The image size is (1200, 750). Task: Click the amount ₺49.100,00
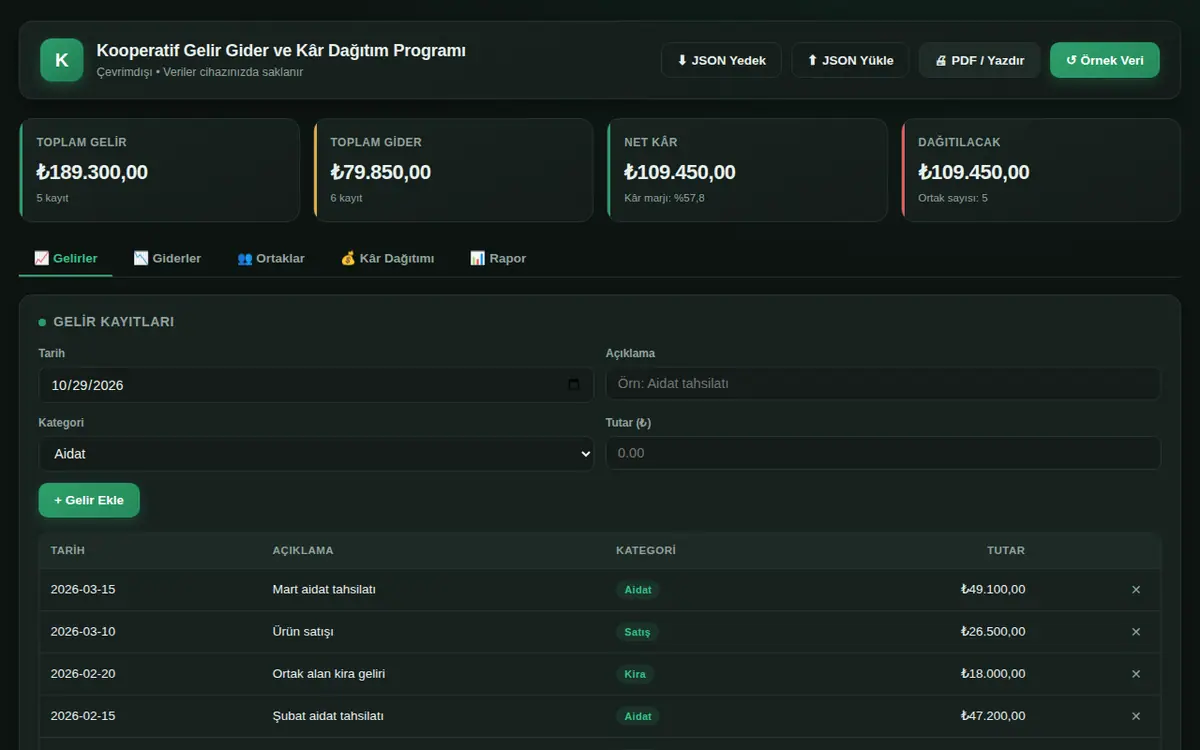pos(993,590)
